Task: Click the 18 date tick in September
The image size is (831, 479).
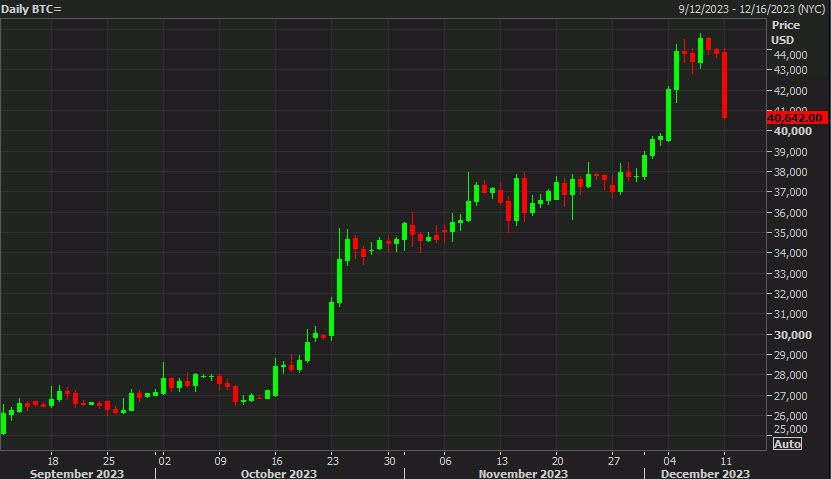Action: click(x=52, y=461)
